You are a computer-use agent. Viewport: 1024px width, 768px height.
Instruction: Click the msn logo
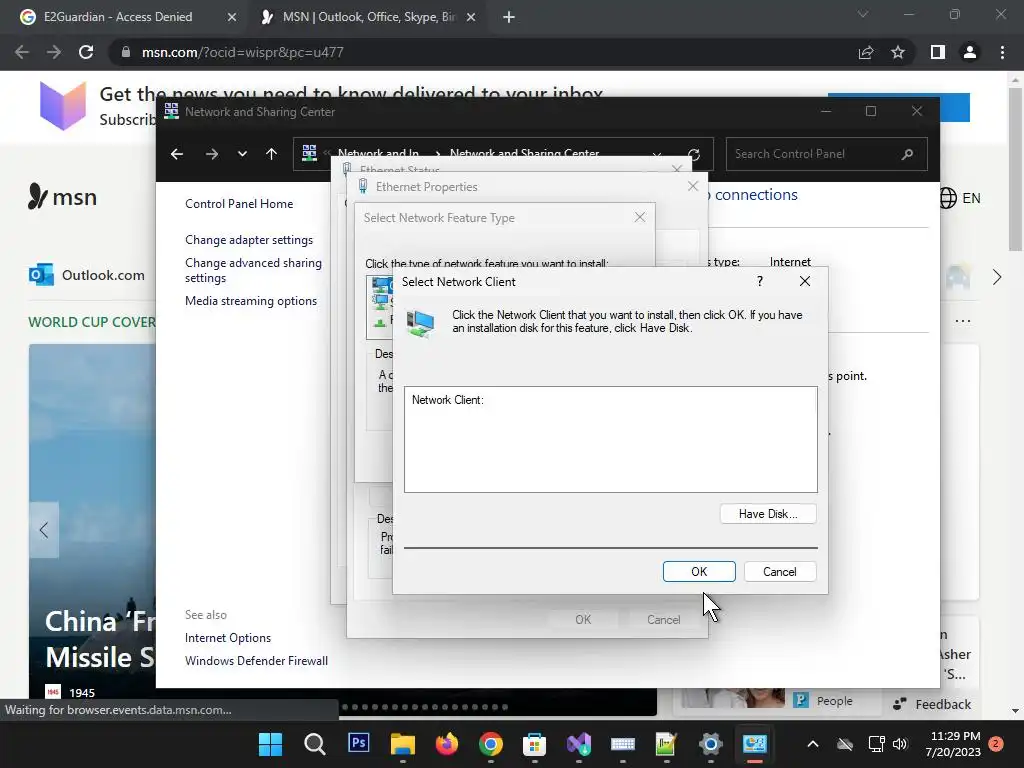[63, 197]
